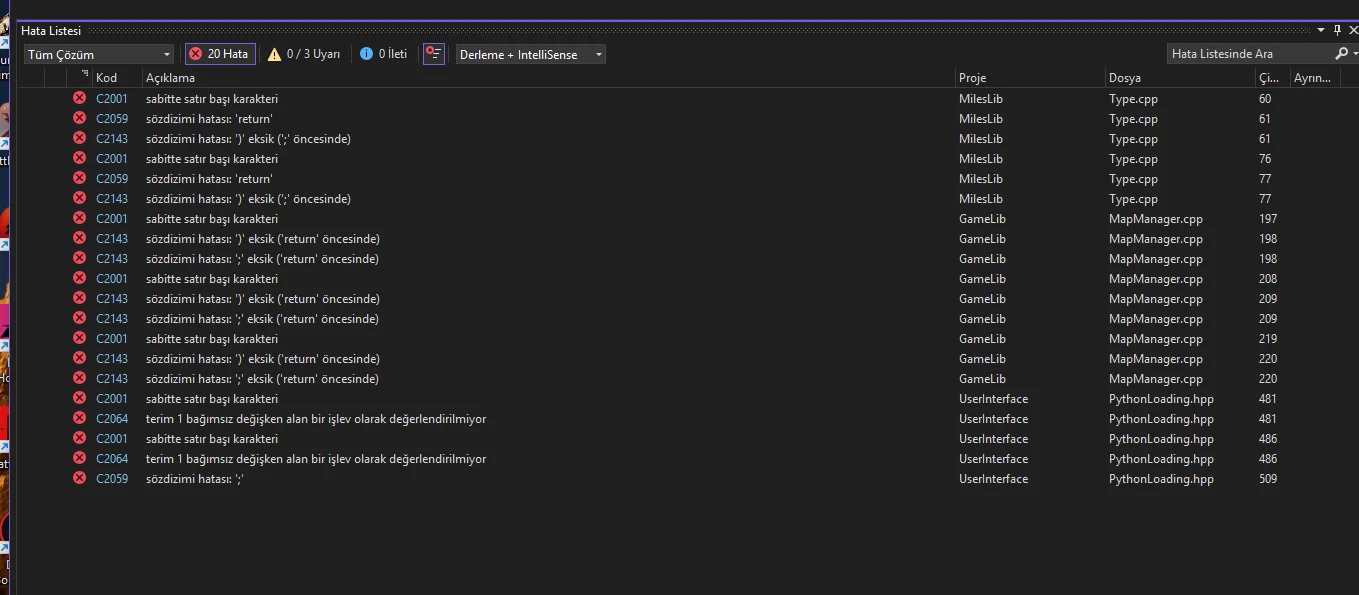Toggle the 20 Hata errors filter
This screenshot has width=1359, height=595.
click(220, 54)
